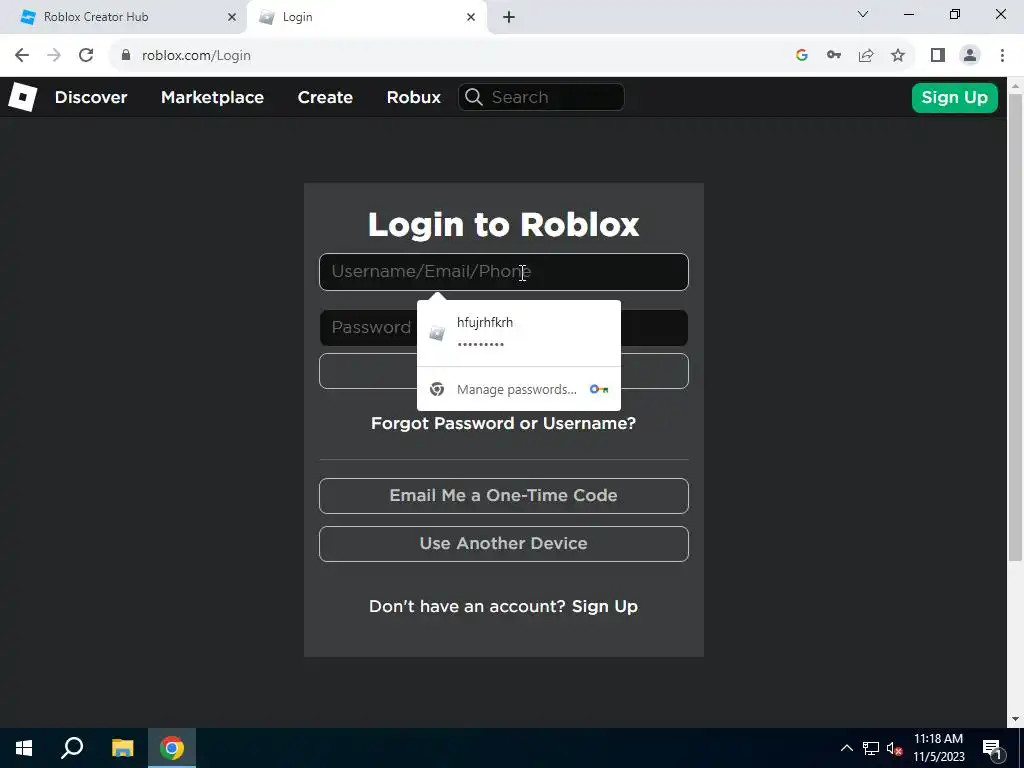
Task: Open a new tab with the plus button
Action: click(509, 18)
